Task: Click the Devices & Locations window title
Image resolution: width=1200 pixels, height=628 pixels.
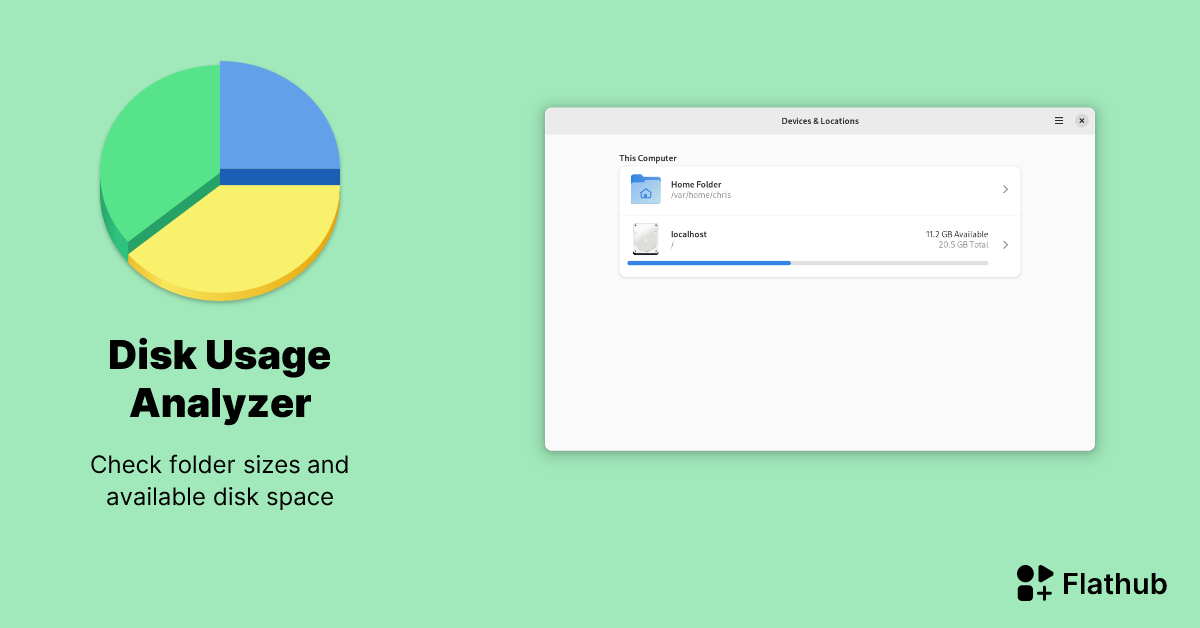Action: [820, 121]
